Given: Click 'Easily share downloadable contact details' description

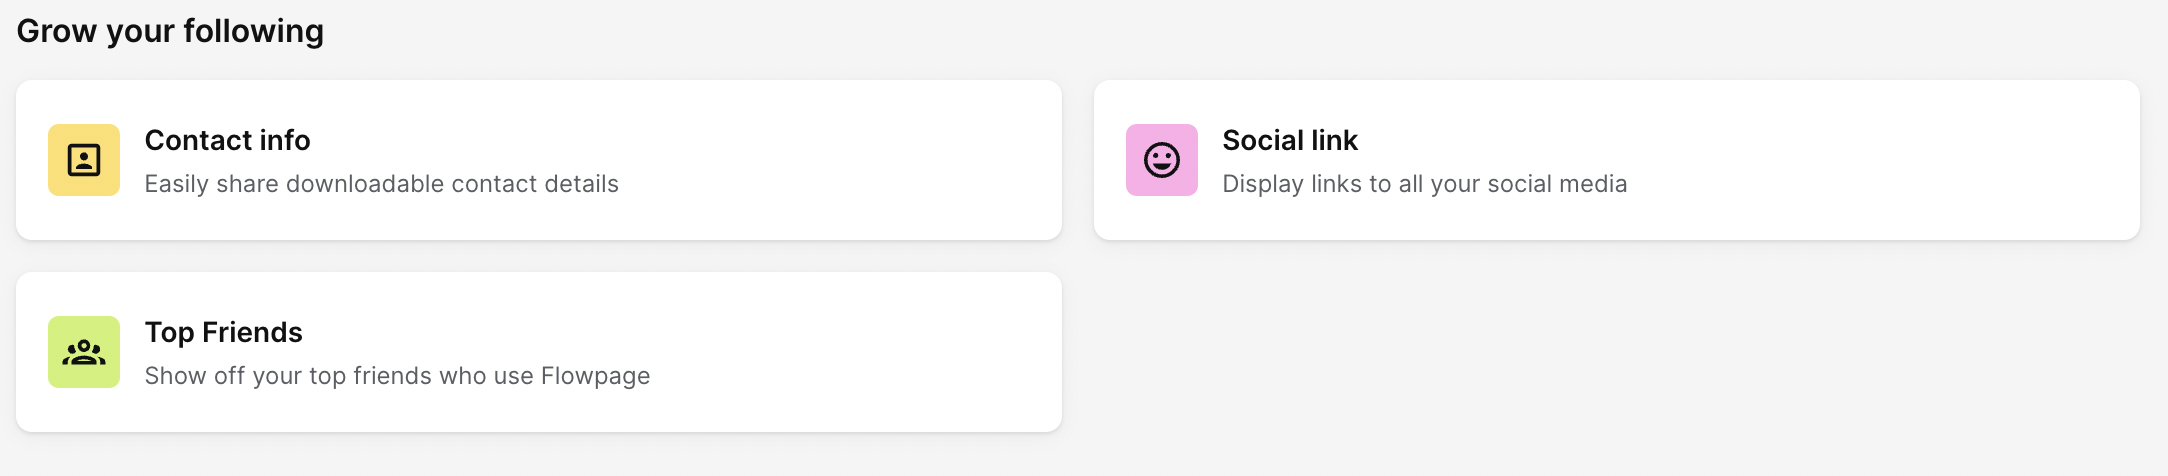Looking at the screenshot, I should click(382, 184).
